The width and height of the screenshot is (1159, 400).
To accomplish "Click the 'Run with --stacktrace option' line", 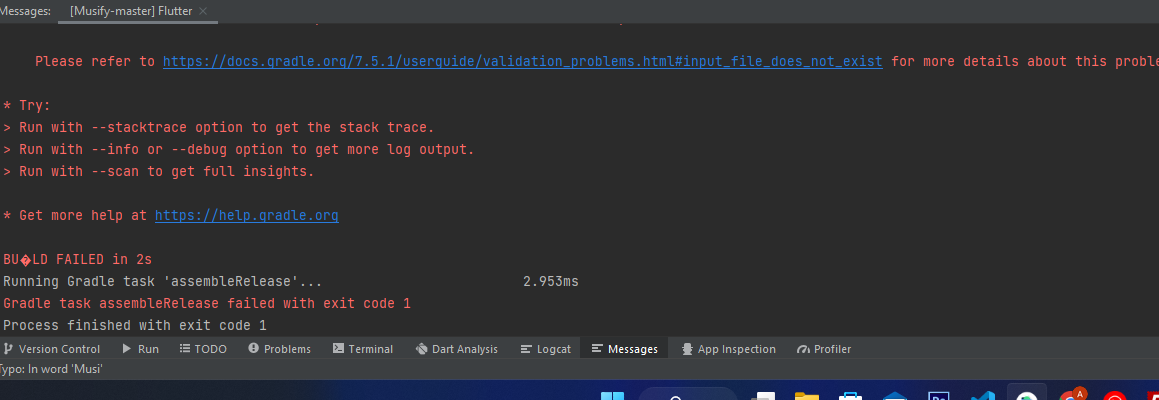I will [219, 127].
